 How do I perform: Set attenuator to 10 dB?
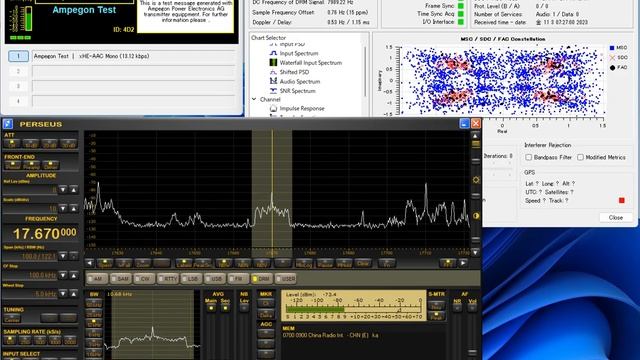[x=31, y=144]
